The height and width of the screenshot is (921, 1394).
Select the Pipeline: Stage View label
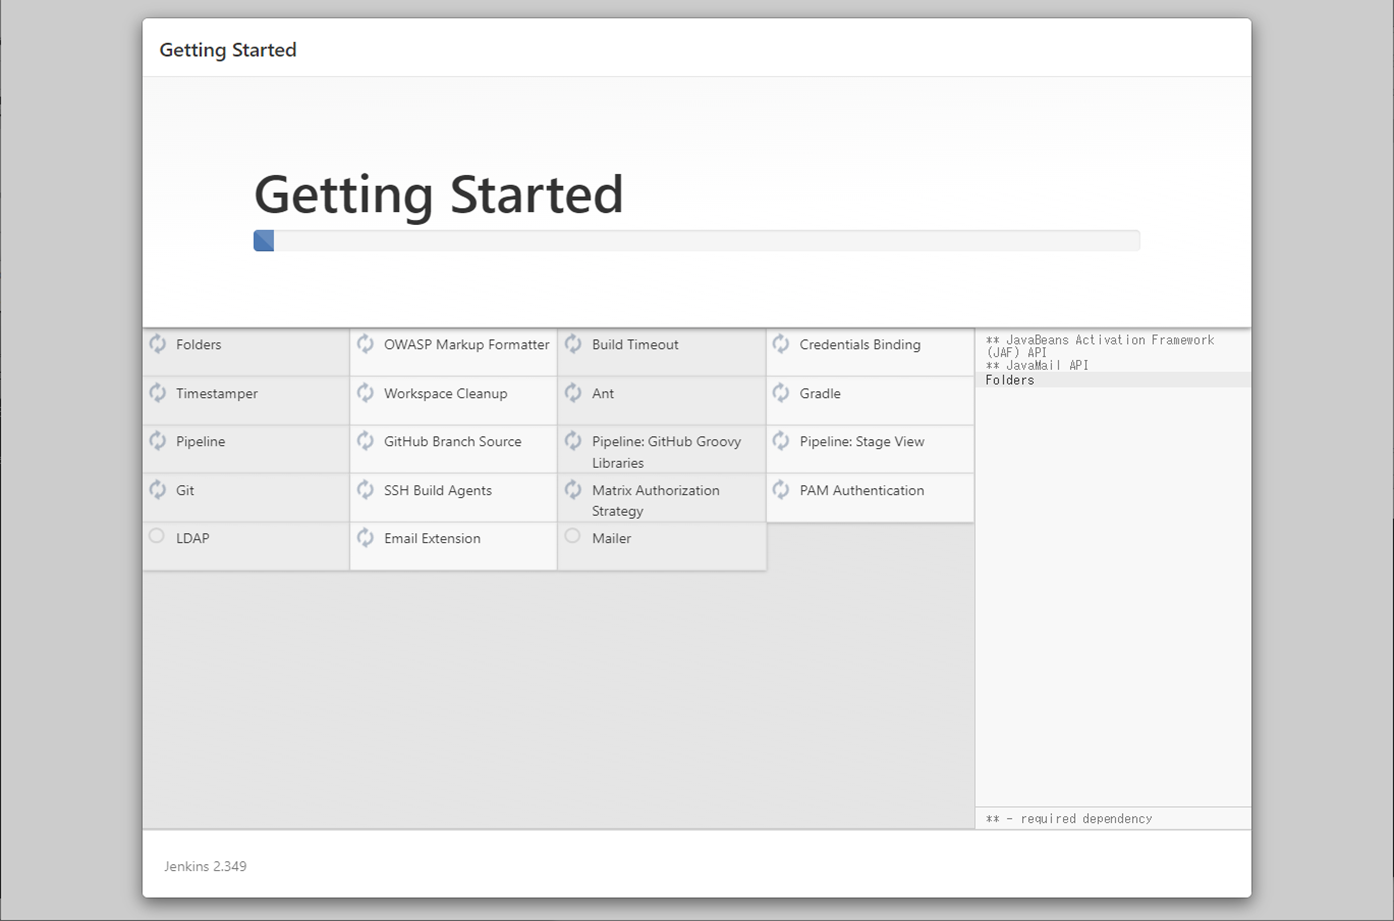click(x=862, y=442)
